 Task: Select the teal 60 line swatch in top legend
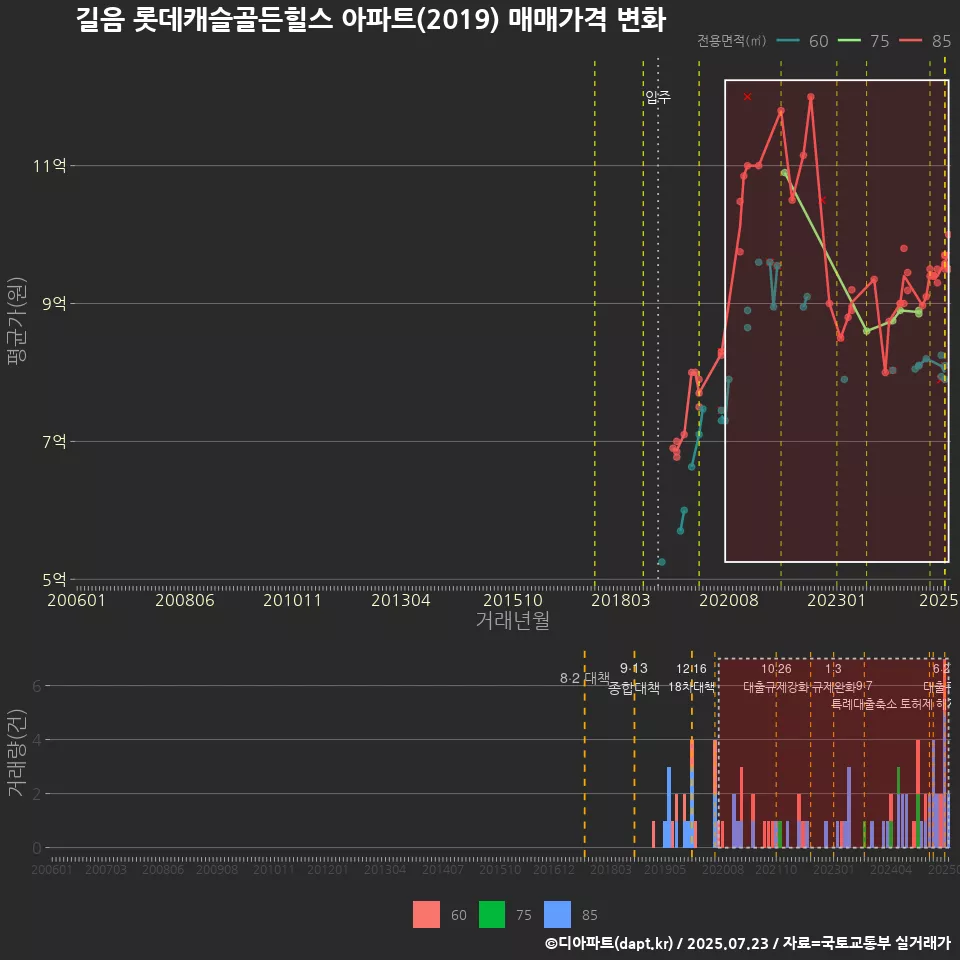click(788, 41)
